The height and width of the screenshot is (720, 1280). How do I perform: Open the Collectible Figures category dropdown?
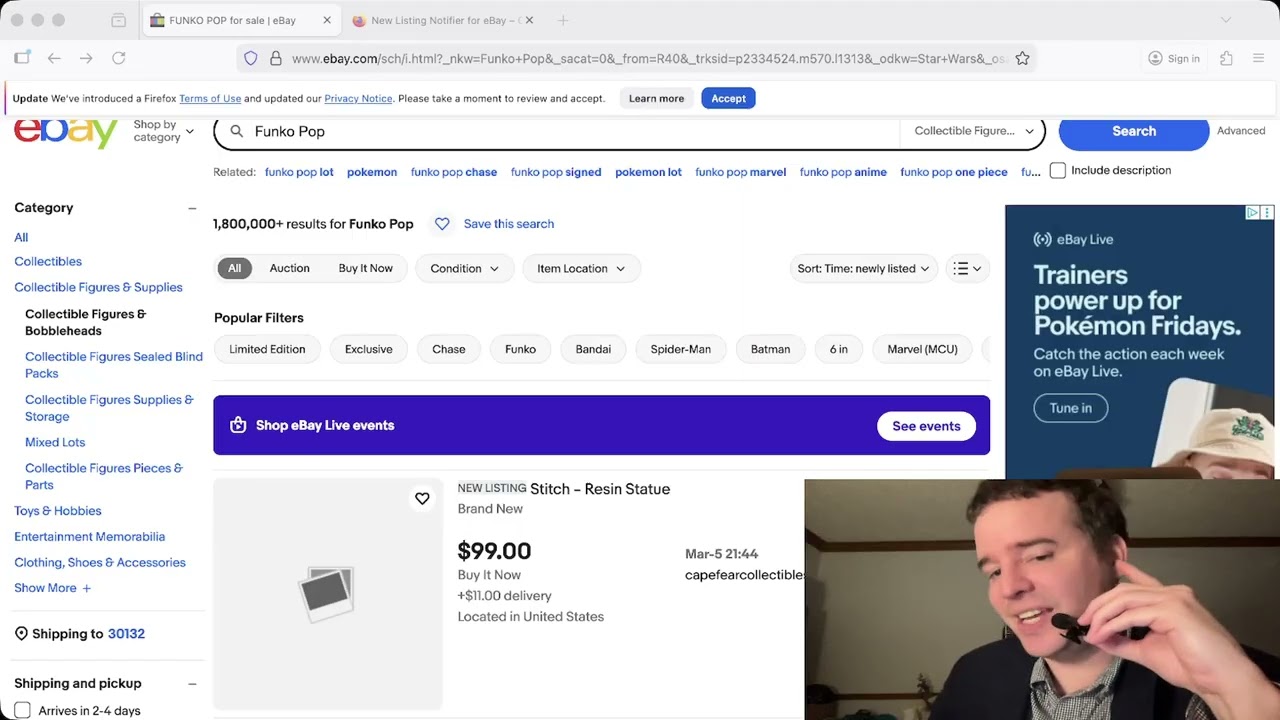973,131
